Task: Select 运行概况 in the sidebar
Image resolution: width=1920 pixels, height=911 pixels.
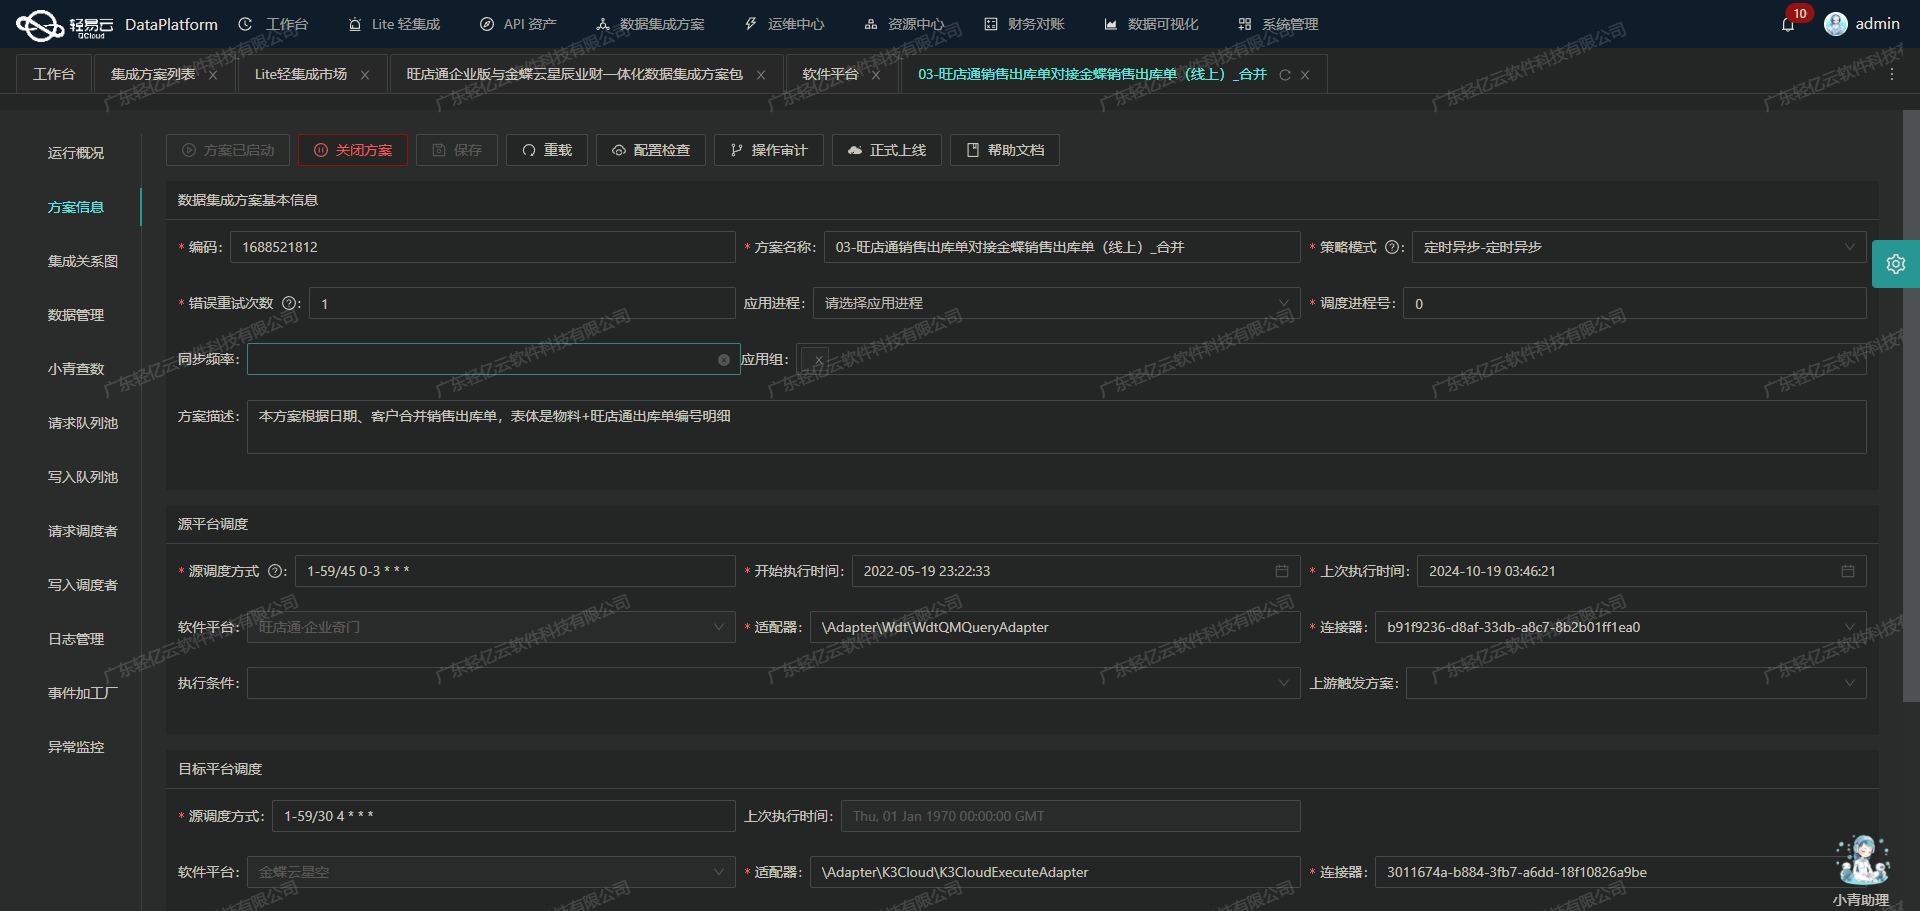Action: point(76,153)
